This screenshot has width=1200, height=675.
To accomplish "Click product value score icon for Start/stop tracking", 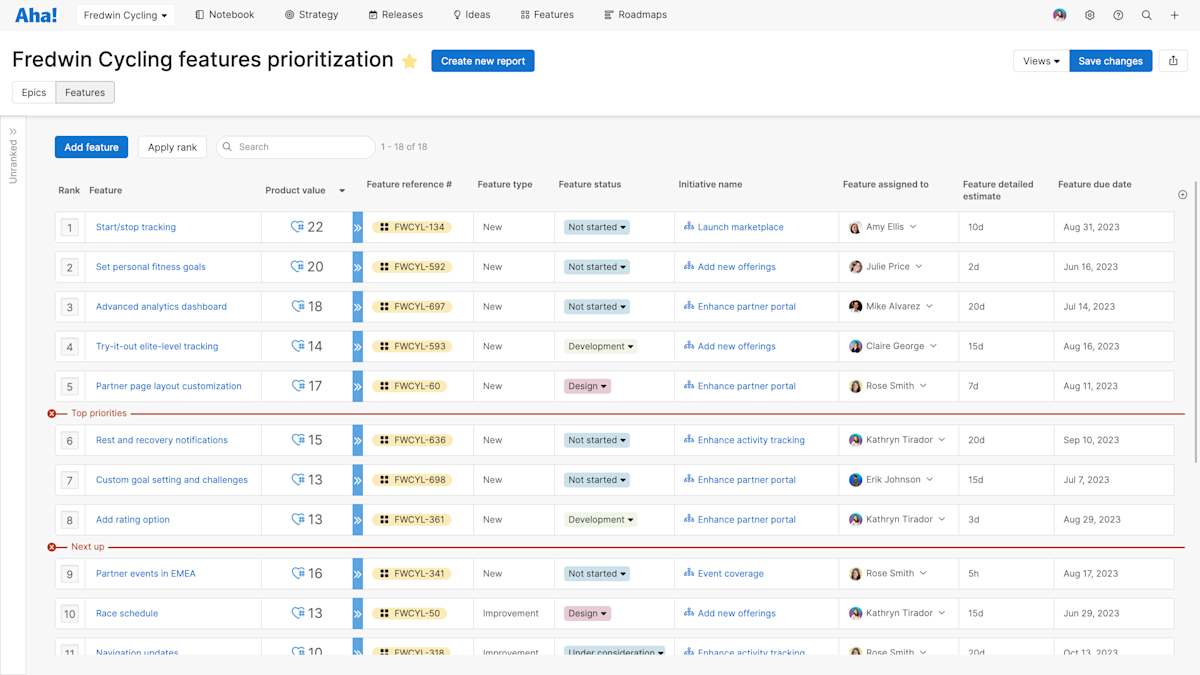I will click(x=297, y=227).
